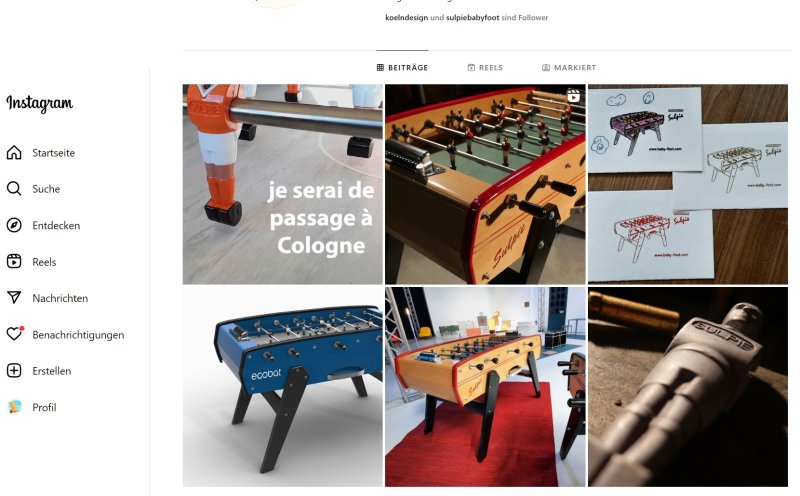Open Benachrichtigungen heart icon

point(14,334)
